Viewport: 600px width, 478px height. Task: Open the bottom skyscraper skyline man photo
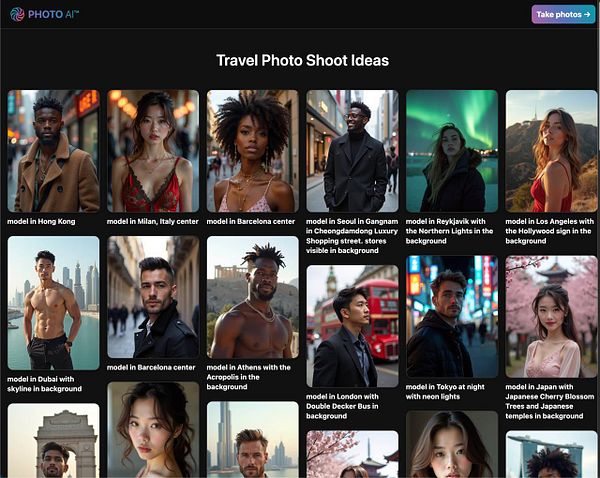tap(253, 440)
